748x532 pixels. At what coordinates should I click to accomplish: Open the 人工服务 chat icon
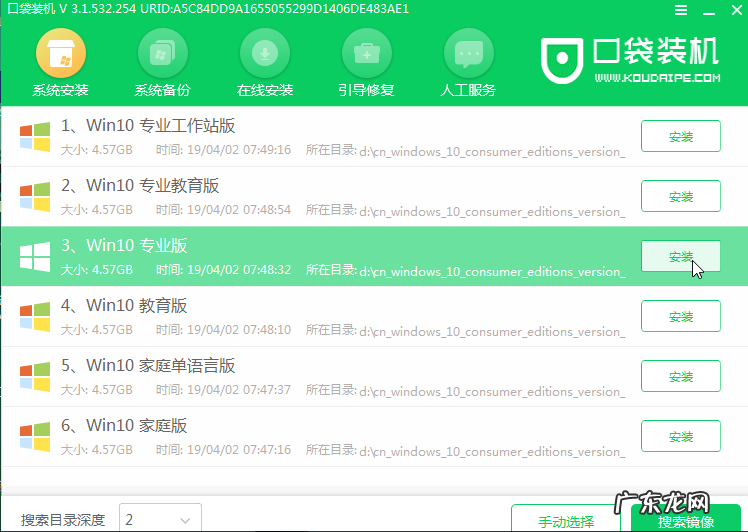(x=469, y=53)
